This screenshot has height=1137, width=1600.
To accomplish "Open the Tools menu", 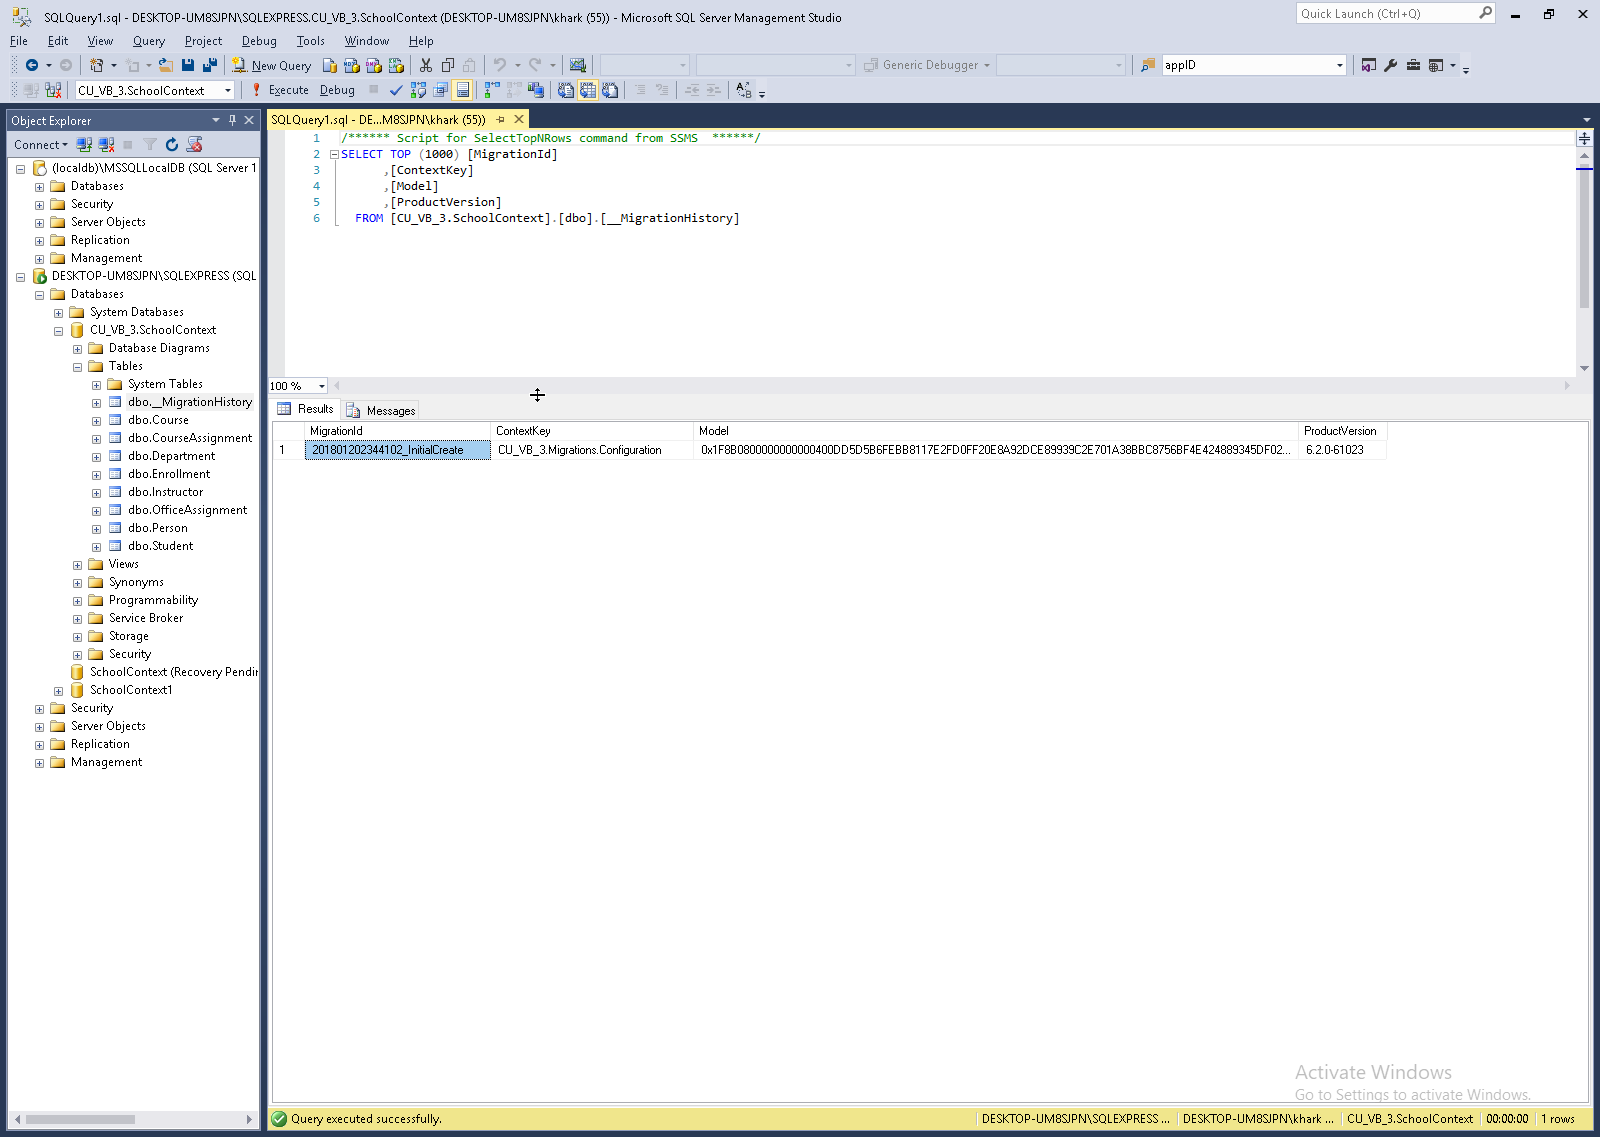I will coord(310,41).
